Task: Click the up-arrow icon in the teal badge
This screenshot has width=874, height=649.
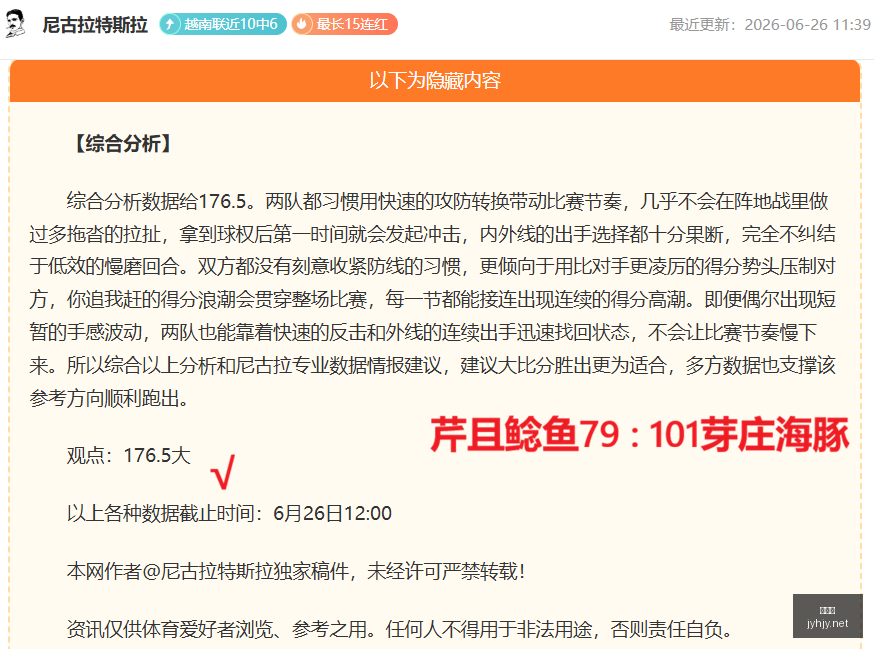Action: [x=171, y=24]
